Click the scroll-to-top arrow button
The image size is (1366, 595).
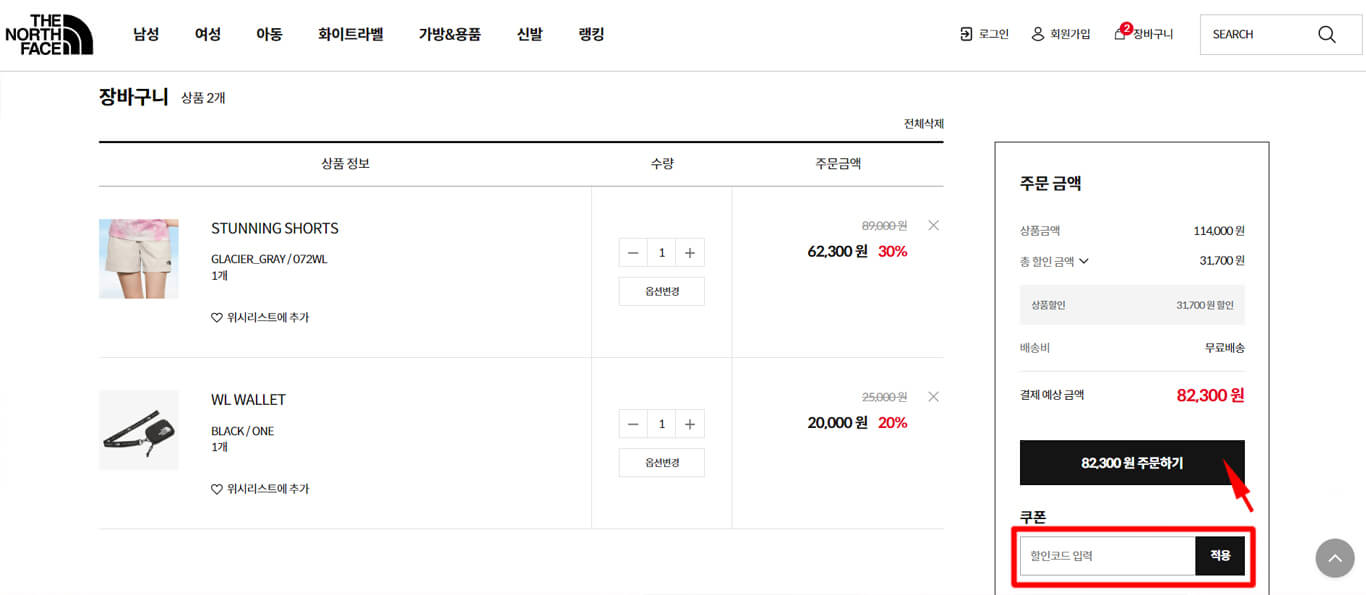(x=1335, y=558)
